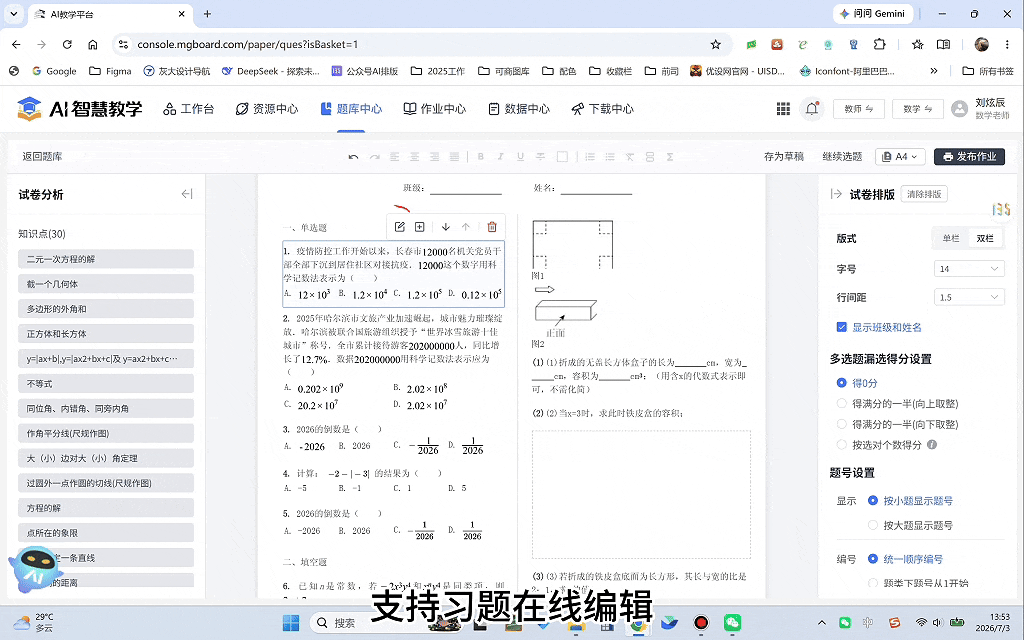Click the redo icon in editor toolbar

click(x=374, y=157)
